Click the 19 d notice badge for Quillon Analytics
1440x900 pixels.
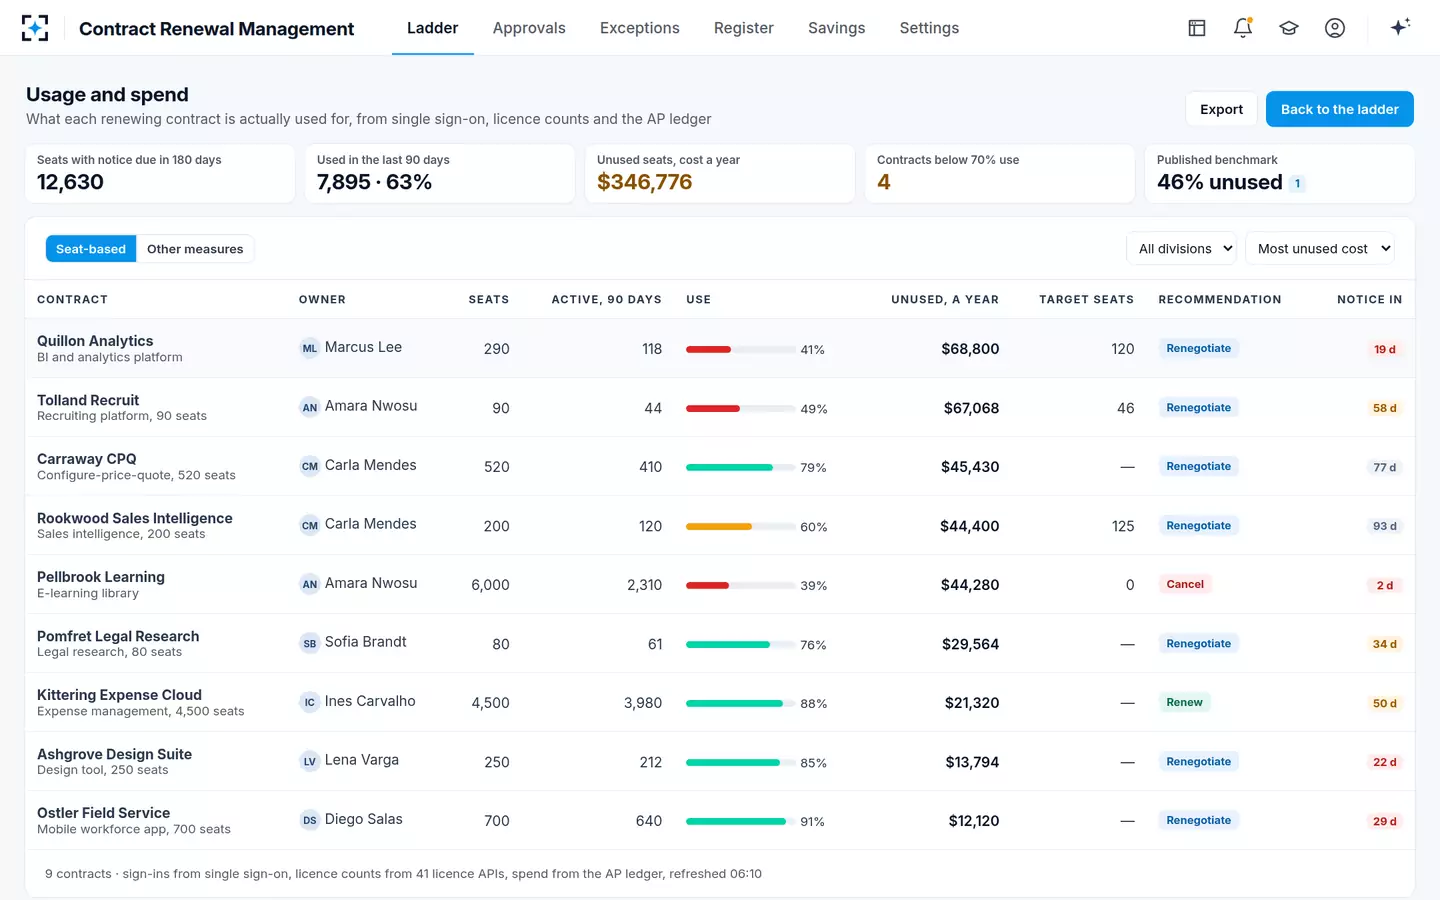tap(1385, 349)
